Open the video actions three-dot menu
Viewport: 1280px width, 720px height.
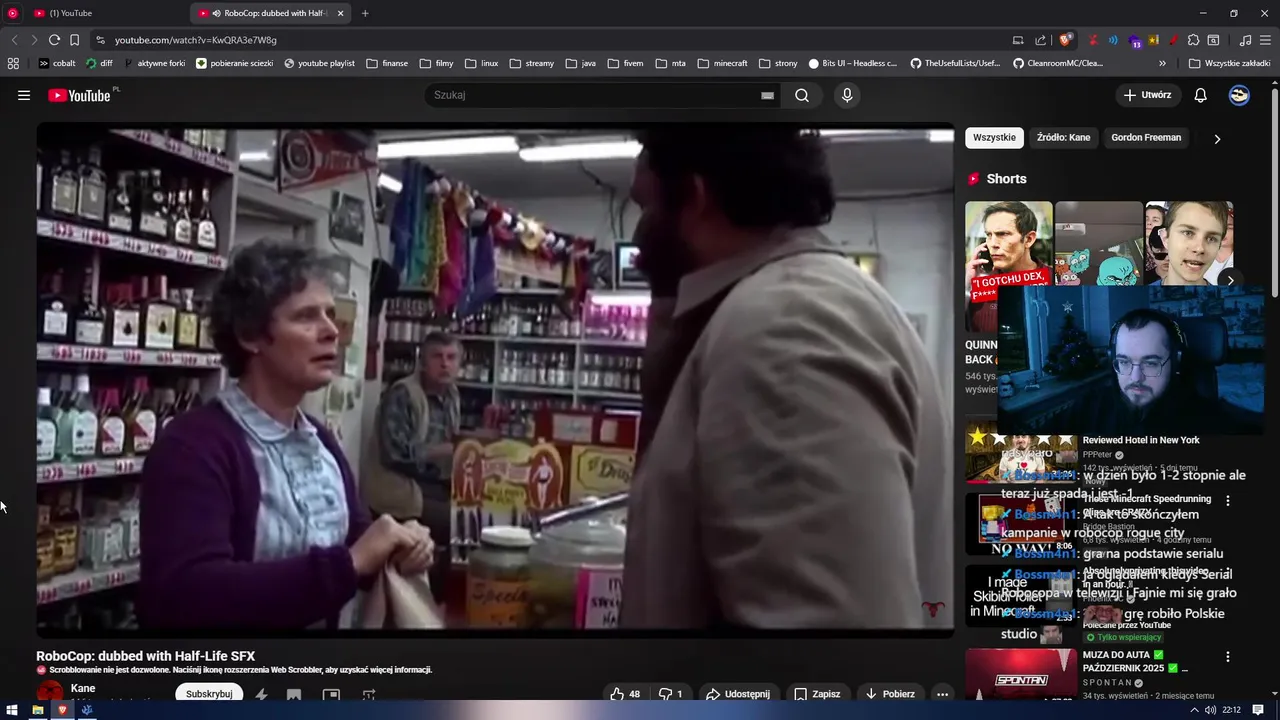click(x=942, y=693)
